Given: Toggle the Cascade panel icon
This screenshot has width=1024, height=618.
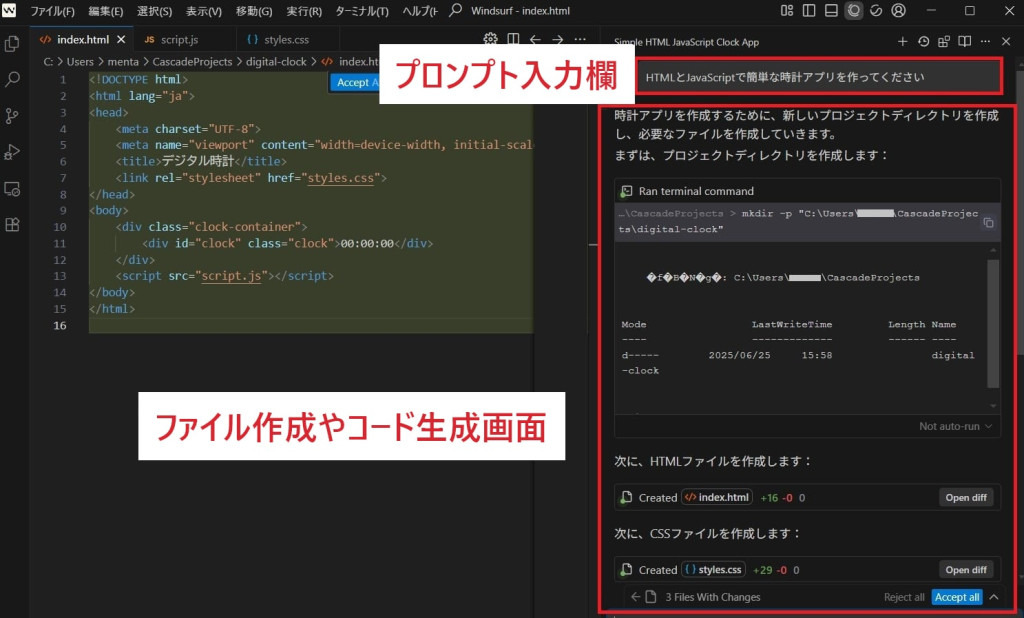Looking at the screenshot, I should tap(854, 10).
